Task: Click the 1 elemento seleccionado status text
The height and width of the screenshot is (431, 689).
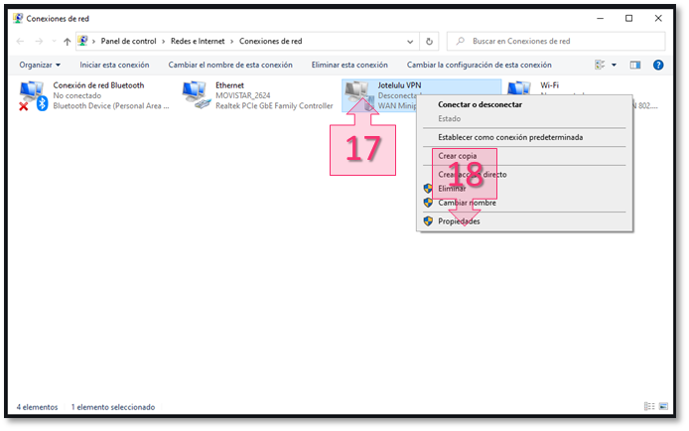Action: (x=113, y=407)
